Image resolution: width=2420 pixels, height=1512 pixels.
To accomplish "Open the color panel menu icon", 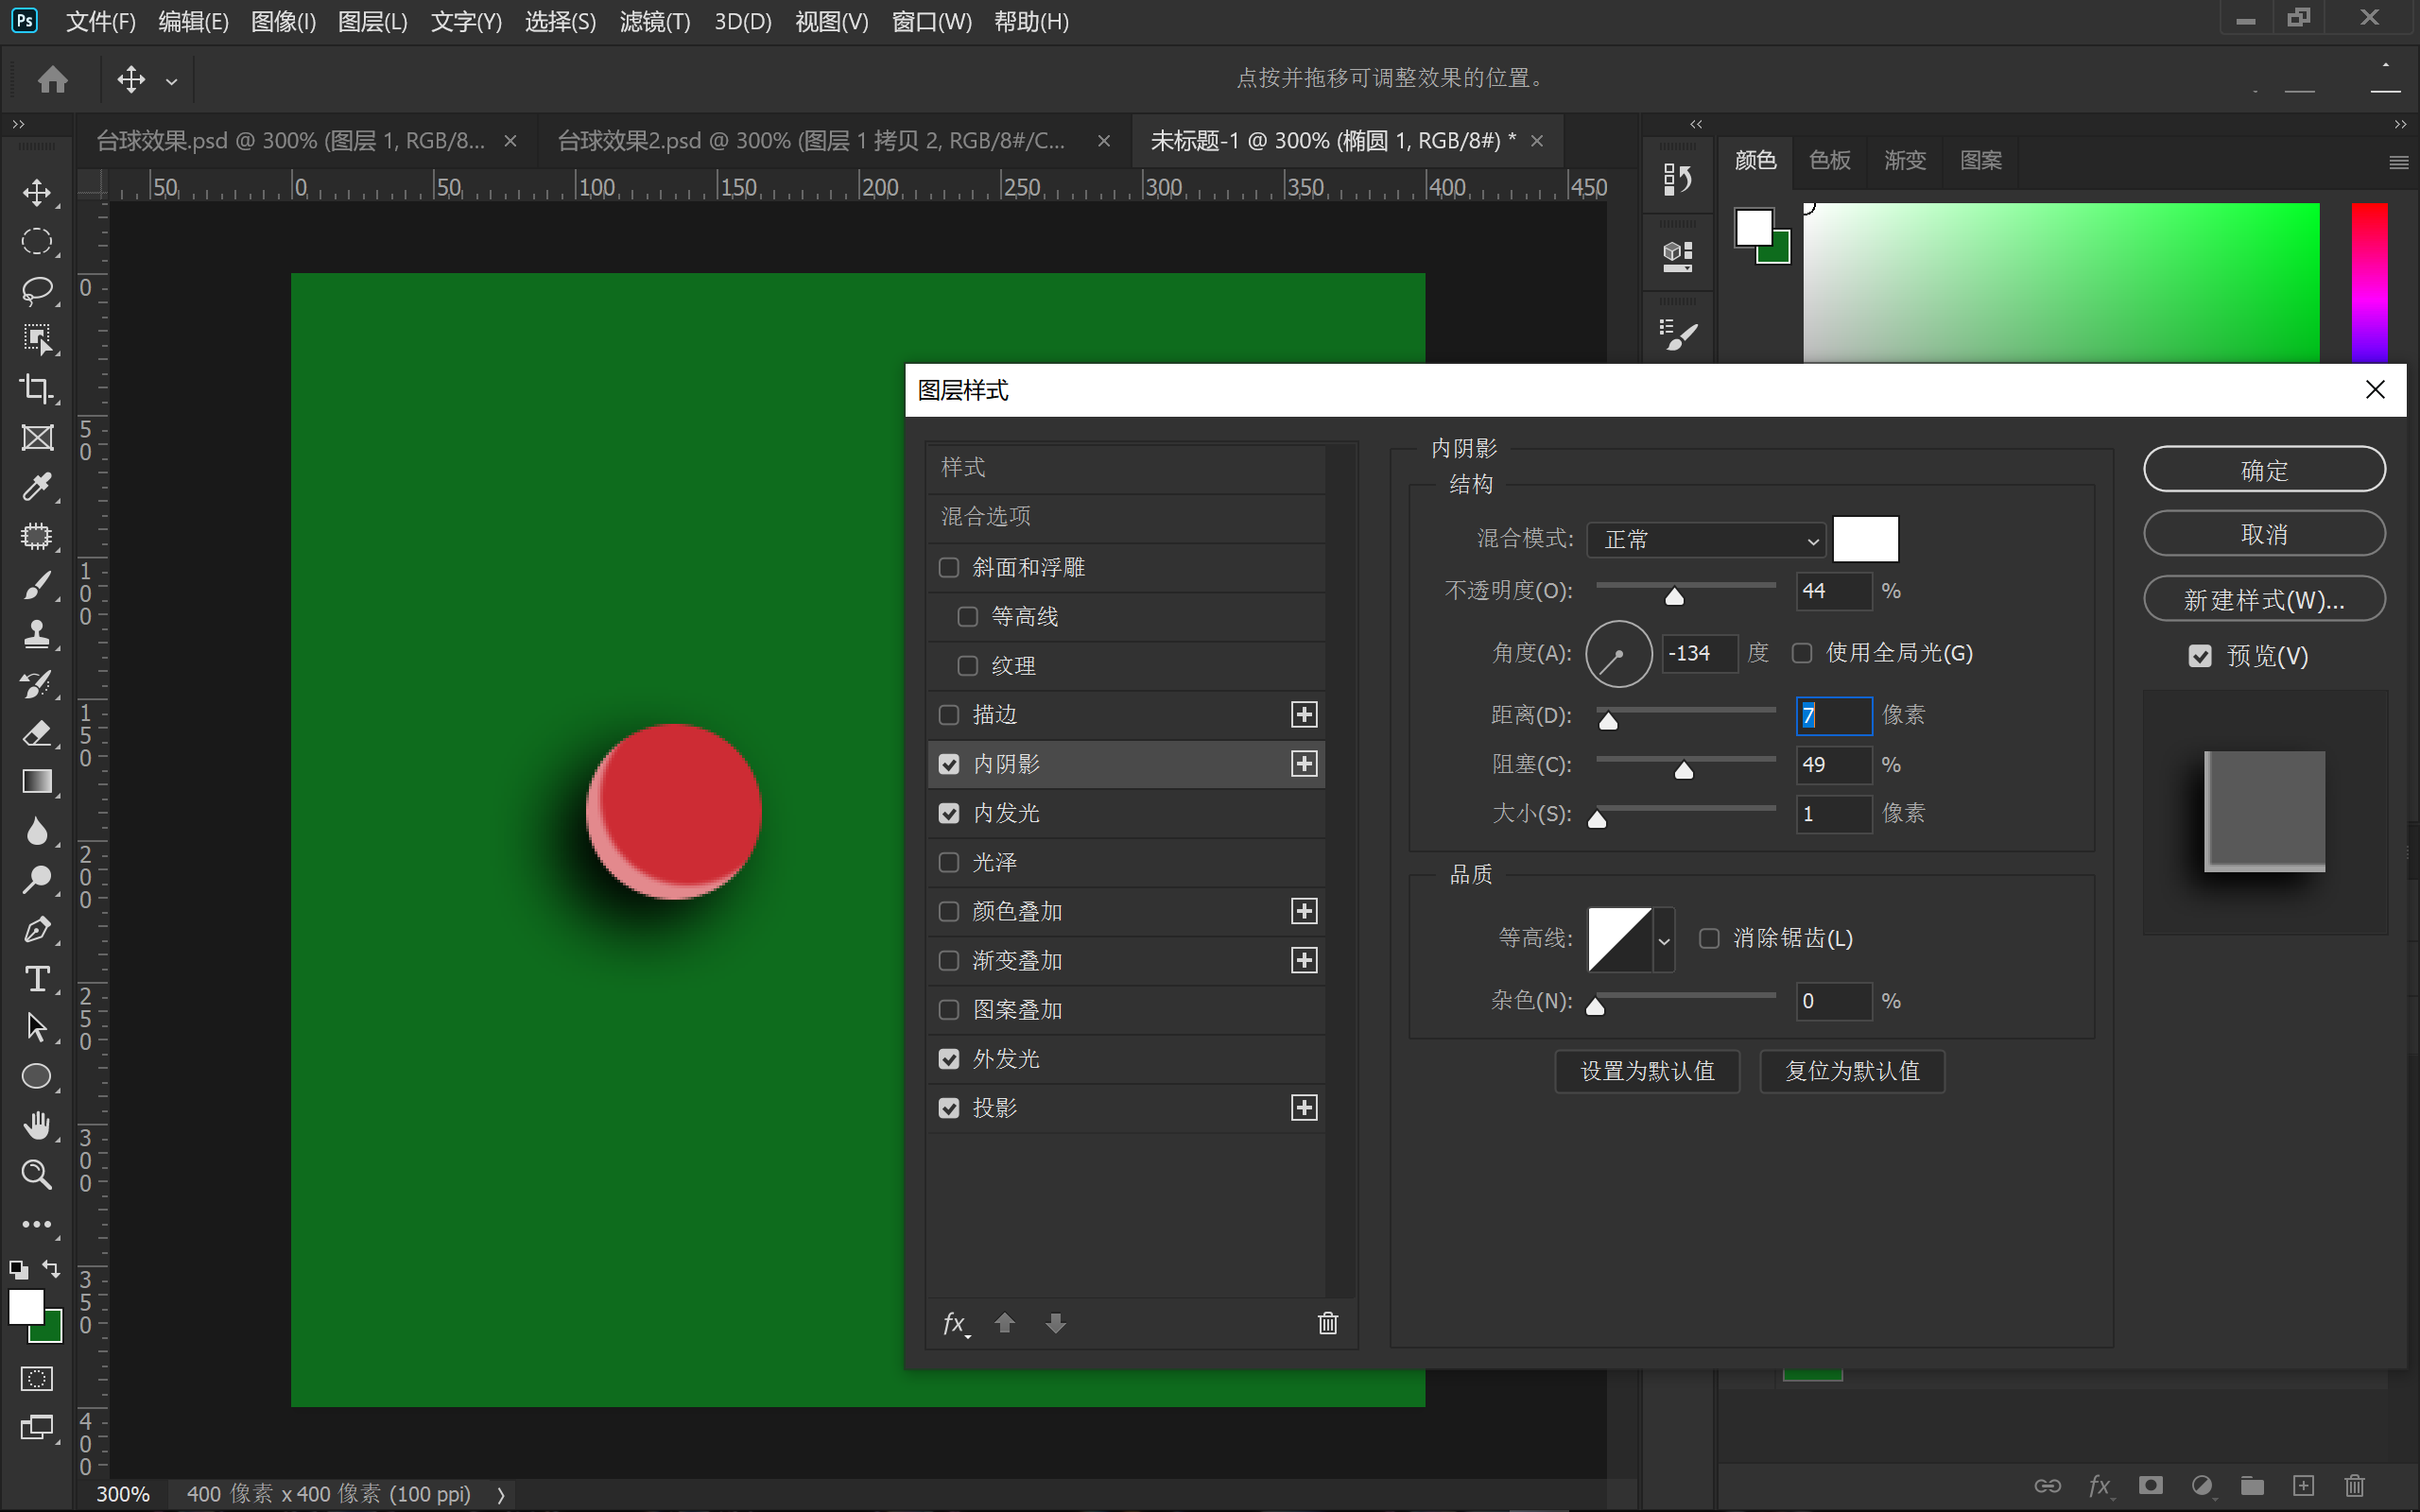I will click(x=2397, y=162).
